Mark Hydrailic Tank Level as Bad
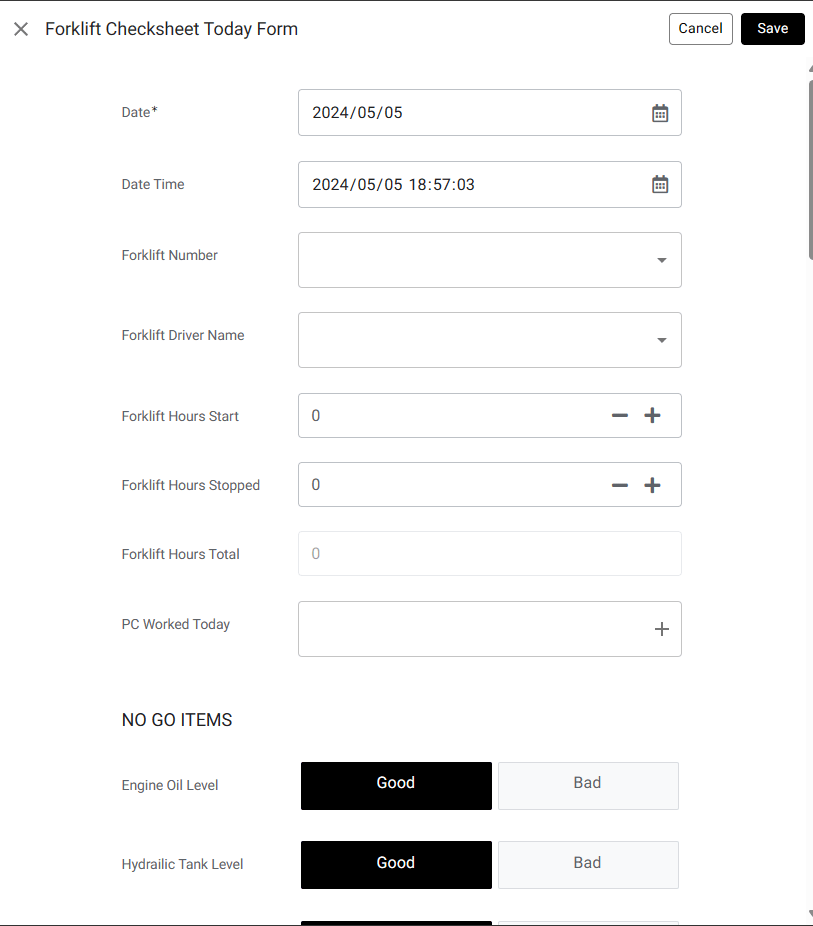Screen dimensions: 813x926 tap(588, 864)
